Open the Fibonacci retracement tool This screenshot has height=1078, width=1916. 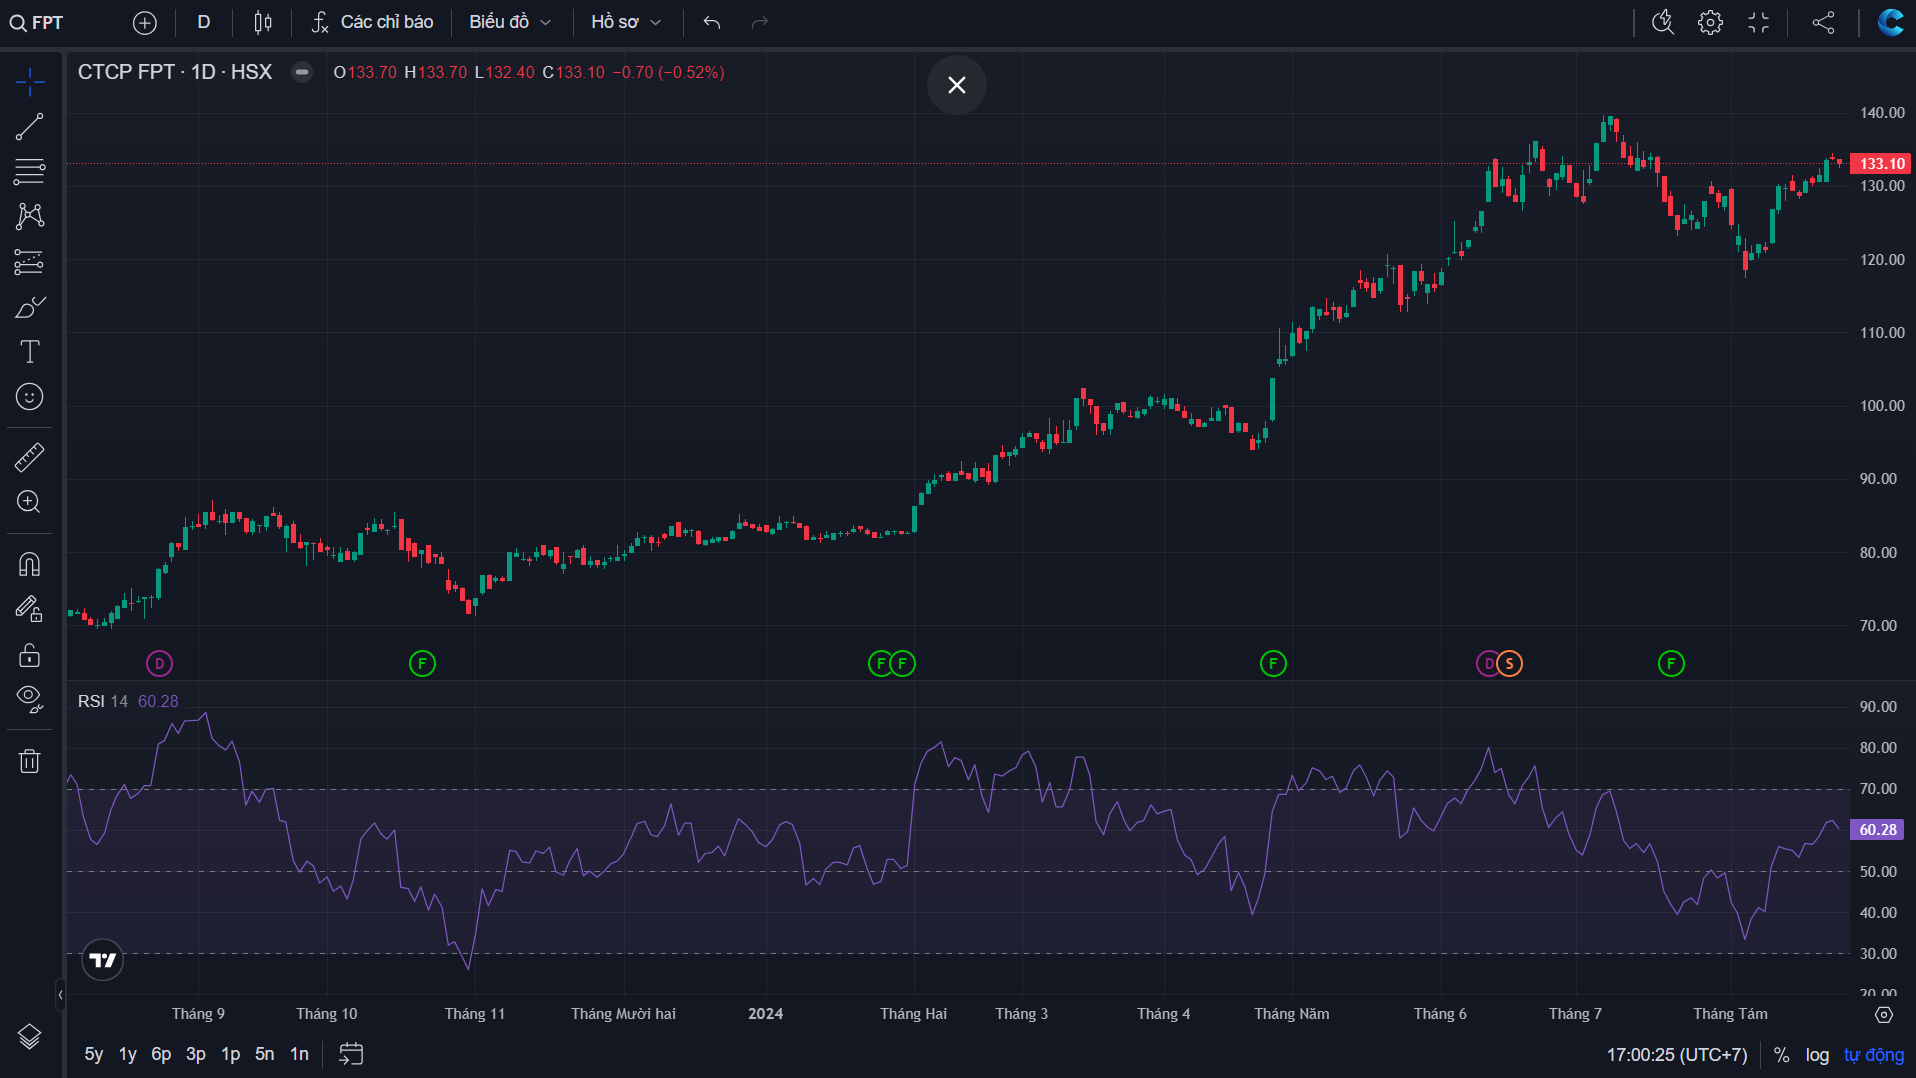pos(30,172)
